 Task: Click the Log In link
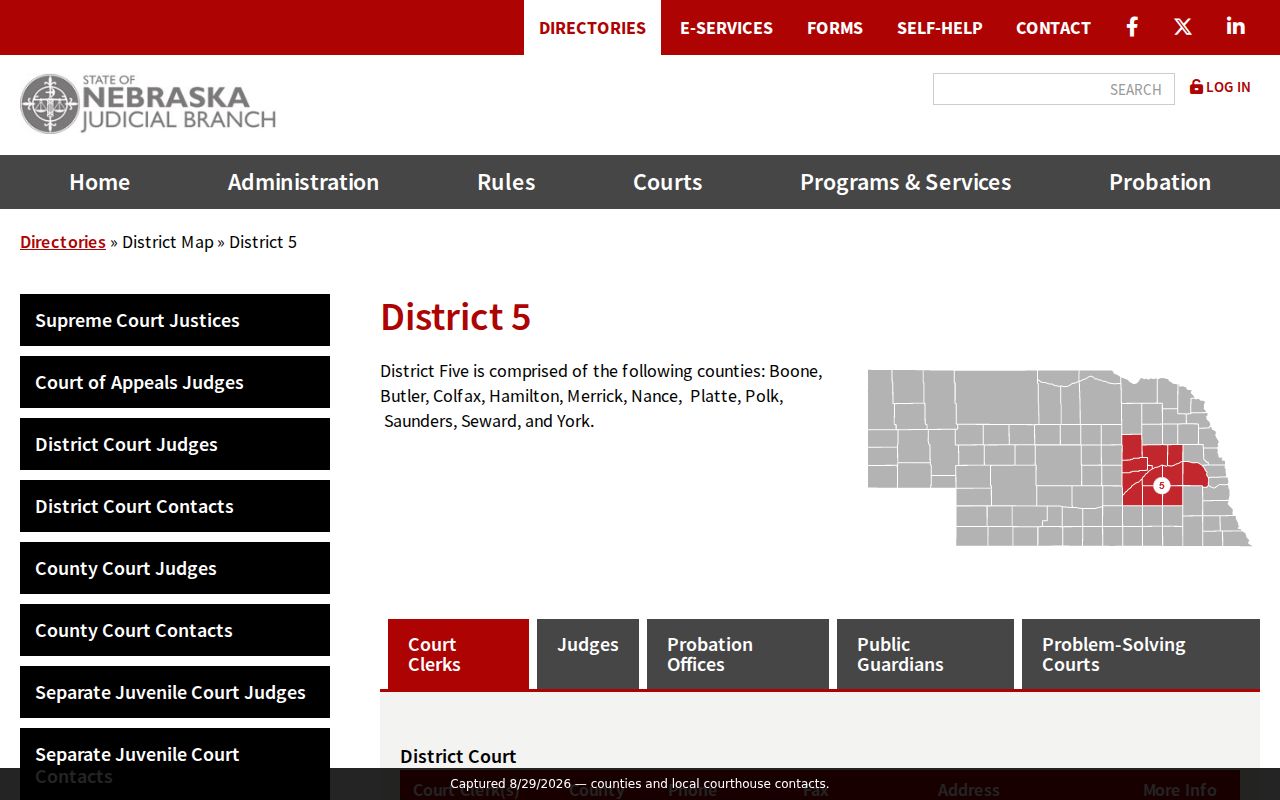click(1220, 87)
